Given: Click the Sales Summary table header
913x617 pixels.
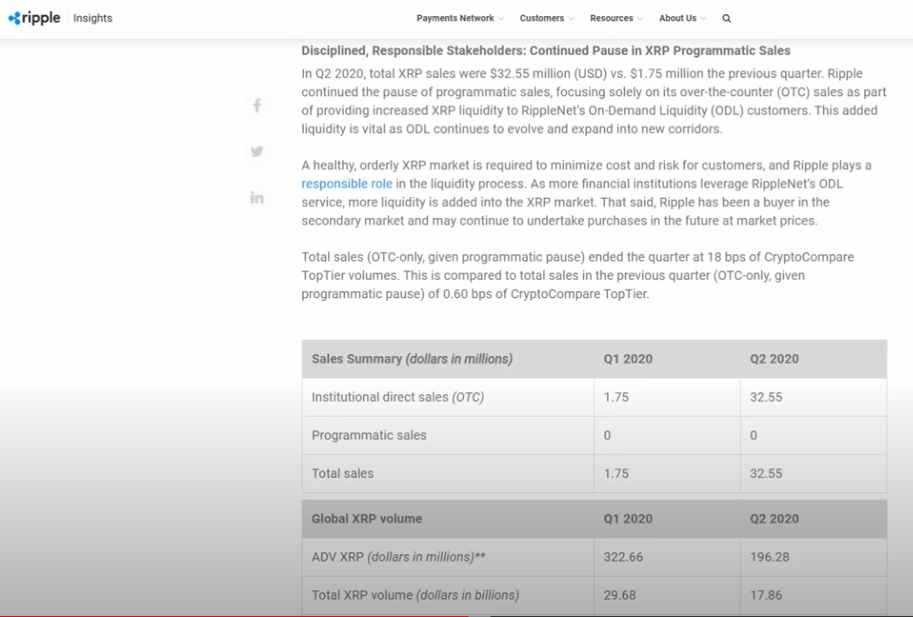Looking at the screenshot, I should click(x=412, y=359).
